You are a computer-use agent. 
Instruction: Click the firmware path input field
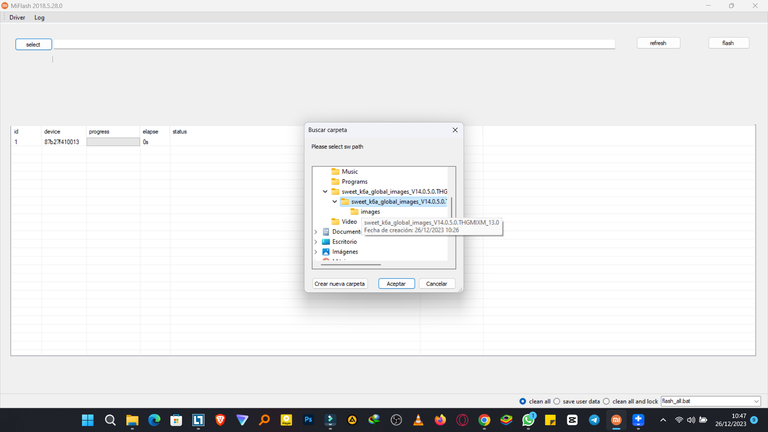click(334, 44)
